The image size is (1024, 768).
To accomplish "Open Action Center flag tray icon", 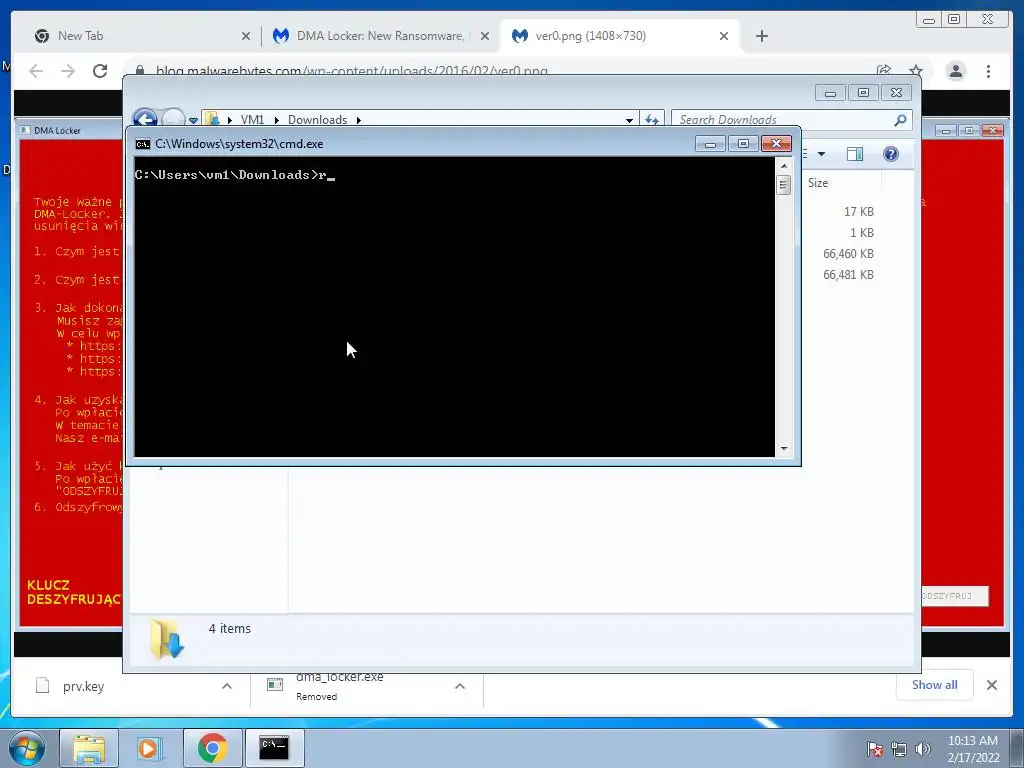I will point(875,750).
